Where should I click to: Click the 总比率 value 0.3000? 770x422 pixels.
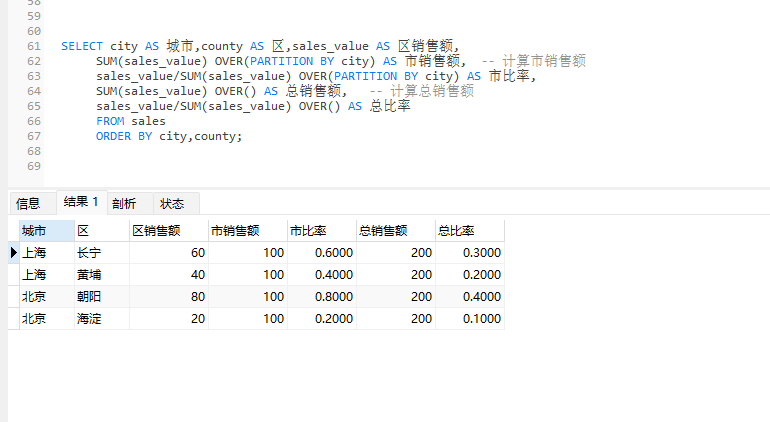(470, 253)
